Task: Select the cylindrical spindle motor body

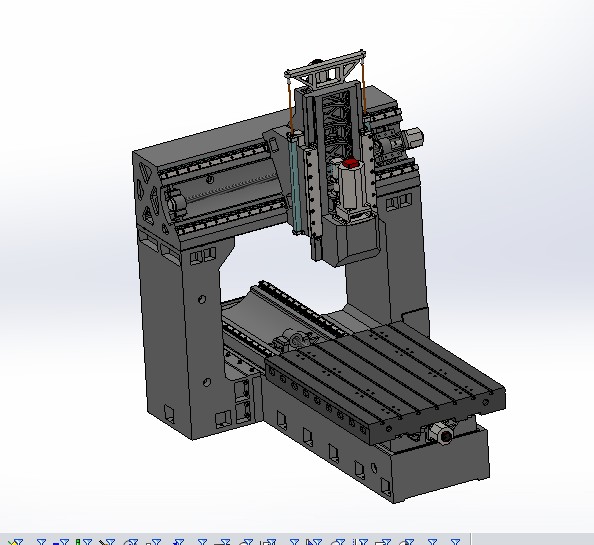Action: tap(350, 186)
